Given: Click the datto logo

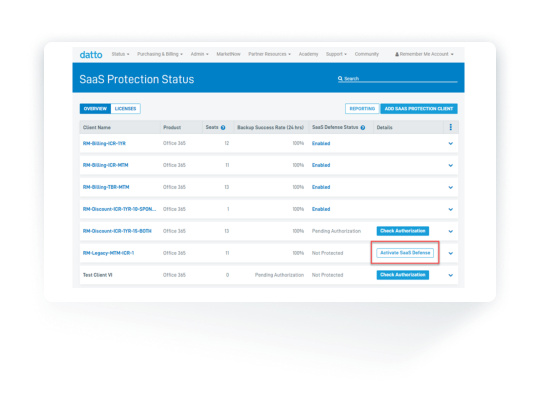Looking at the screenshot, I should coord(91,55).
